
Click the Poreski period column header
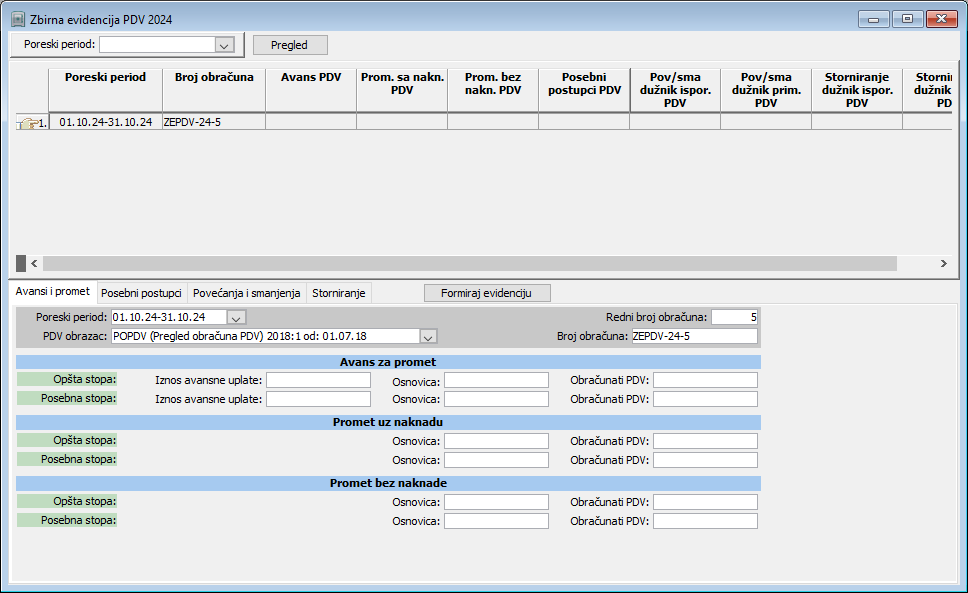106,90
